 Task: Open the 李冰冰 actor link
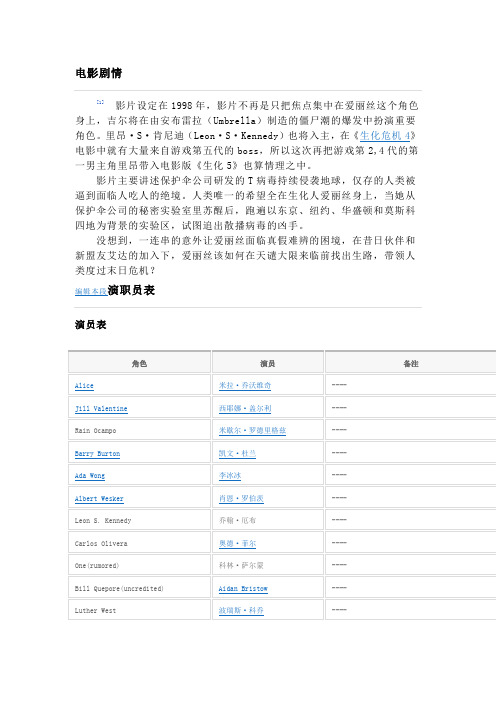coord(230,475)
